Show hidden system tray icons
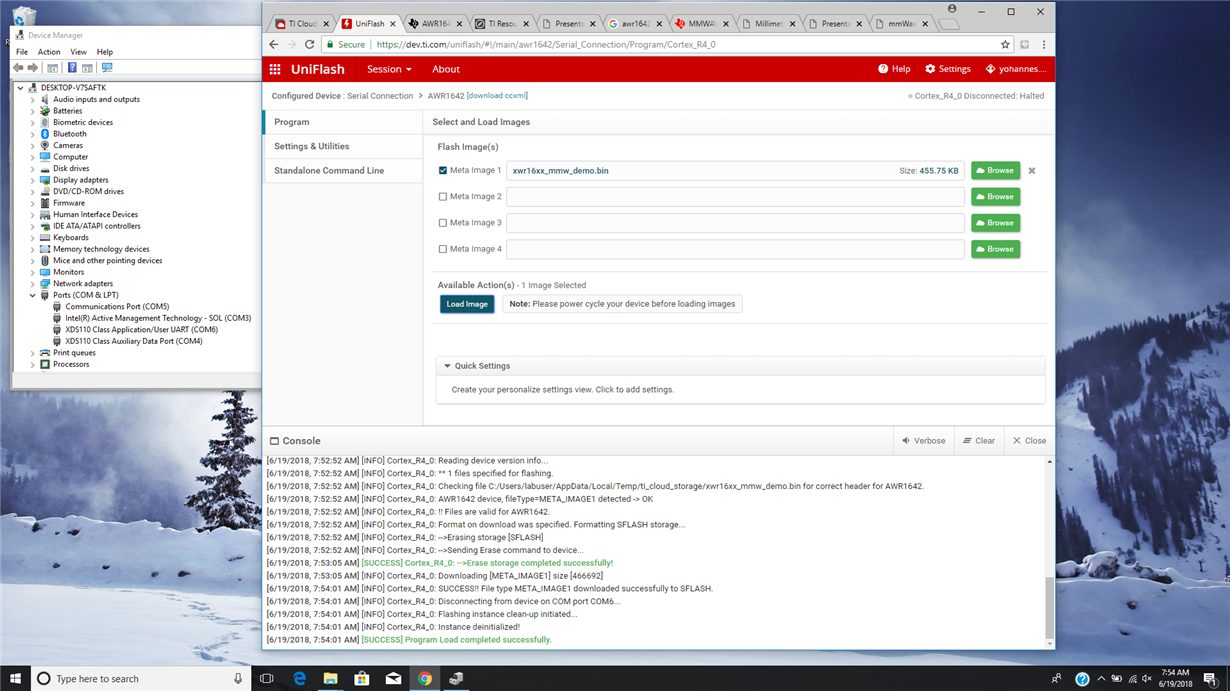Viewport: 1230px width, 691px height. (x=1099, y=678)
